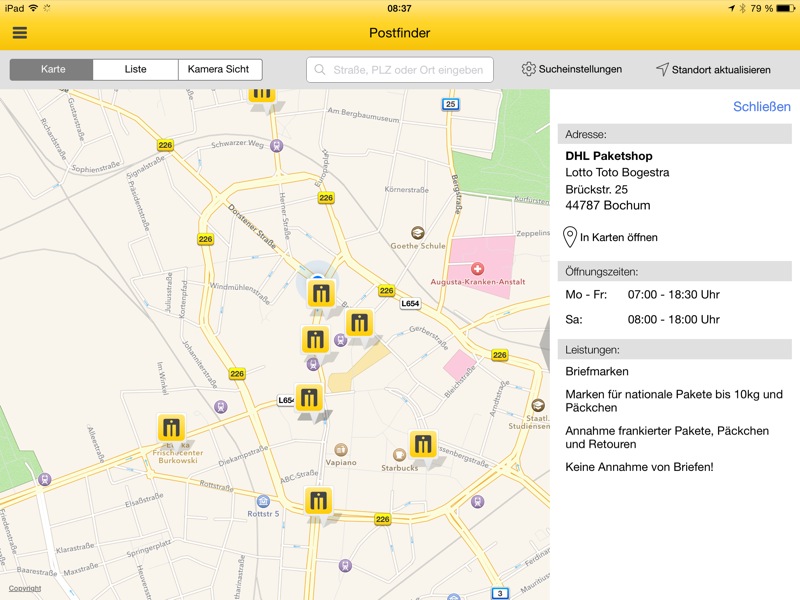800x600 pixels.
Task: Select the Karte view tab
Action: [52, 70]
